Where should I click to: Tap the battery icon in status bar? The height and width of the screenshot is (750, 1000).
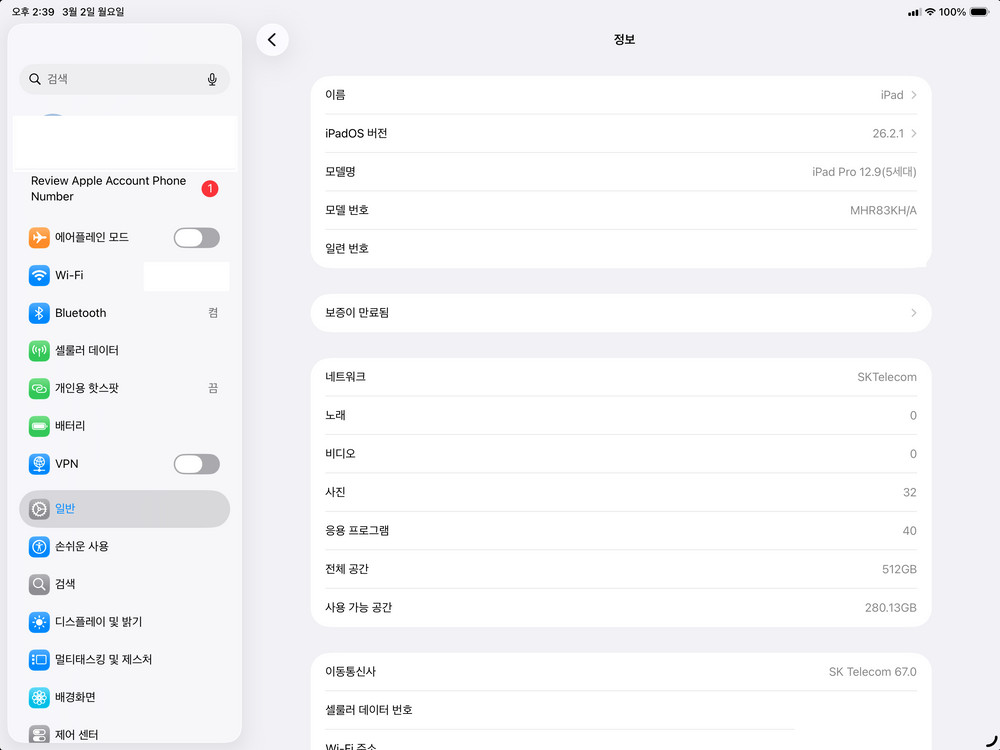[978, 12]
